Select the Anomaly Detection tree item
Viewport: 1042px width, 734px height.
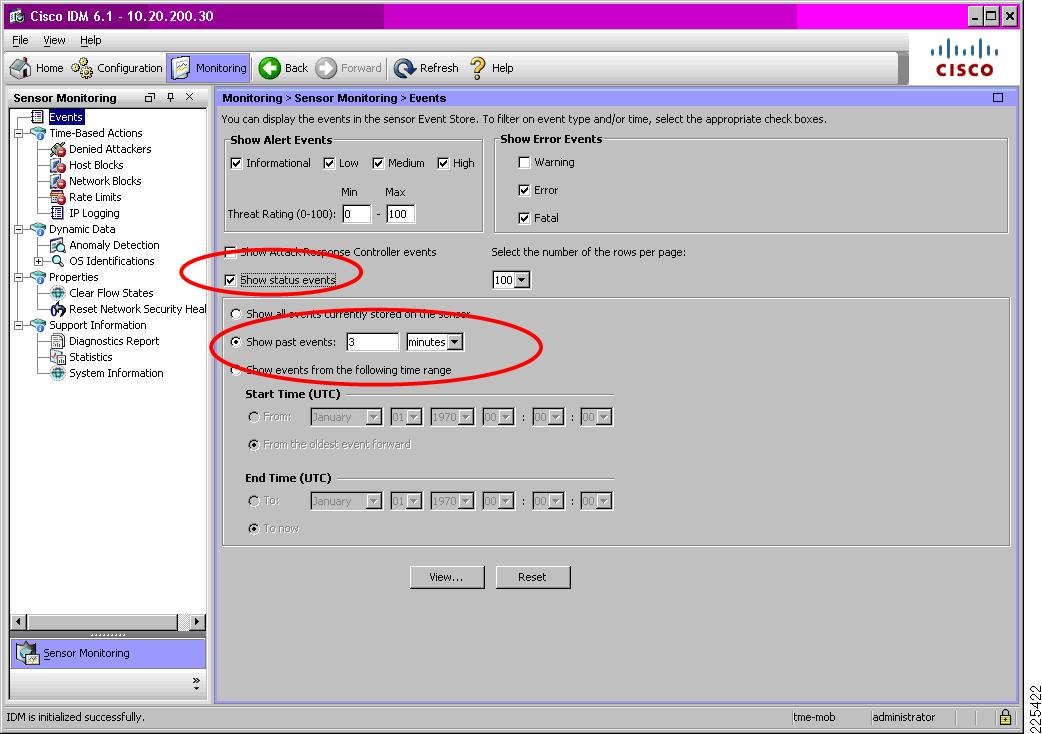click(114, 245)
